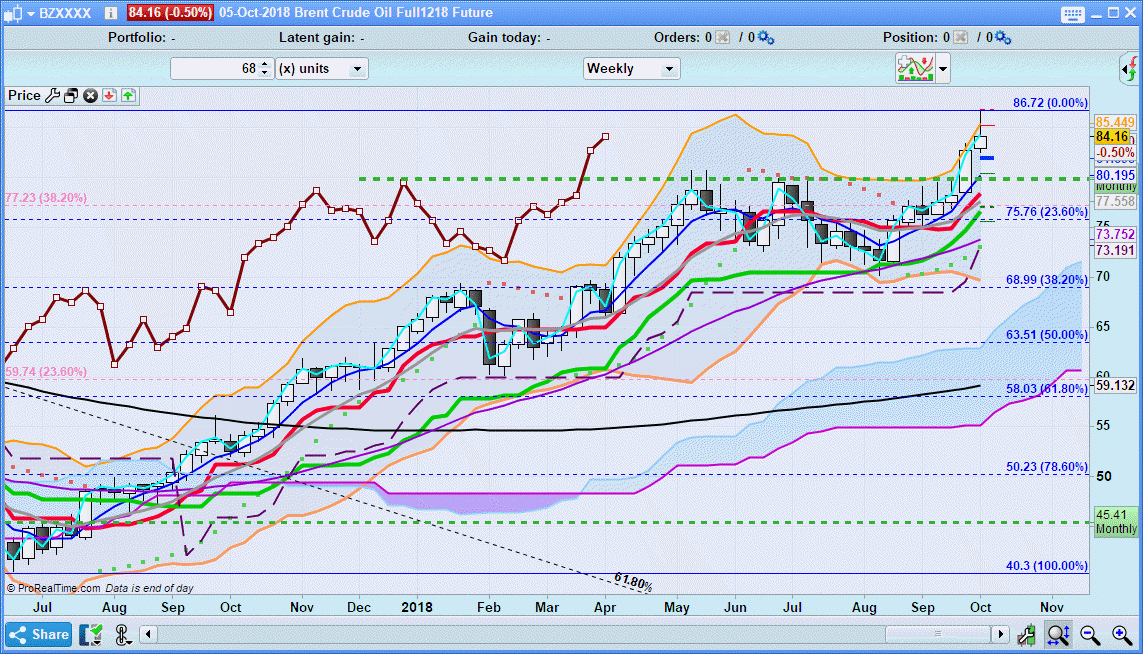Image resolution: width=1143 pixels, height=654 pixels.
Task: Expand the side trading panel arrow tab
Action: click(1128, 70)
